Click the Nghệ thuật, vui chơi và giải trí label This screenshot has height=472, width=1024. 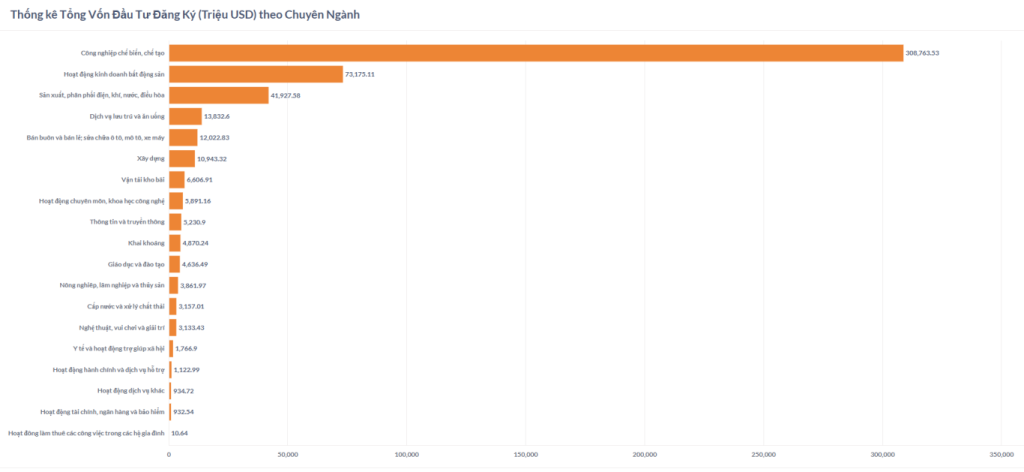[121, 328]
